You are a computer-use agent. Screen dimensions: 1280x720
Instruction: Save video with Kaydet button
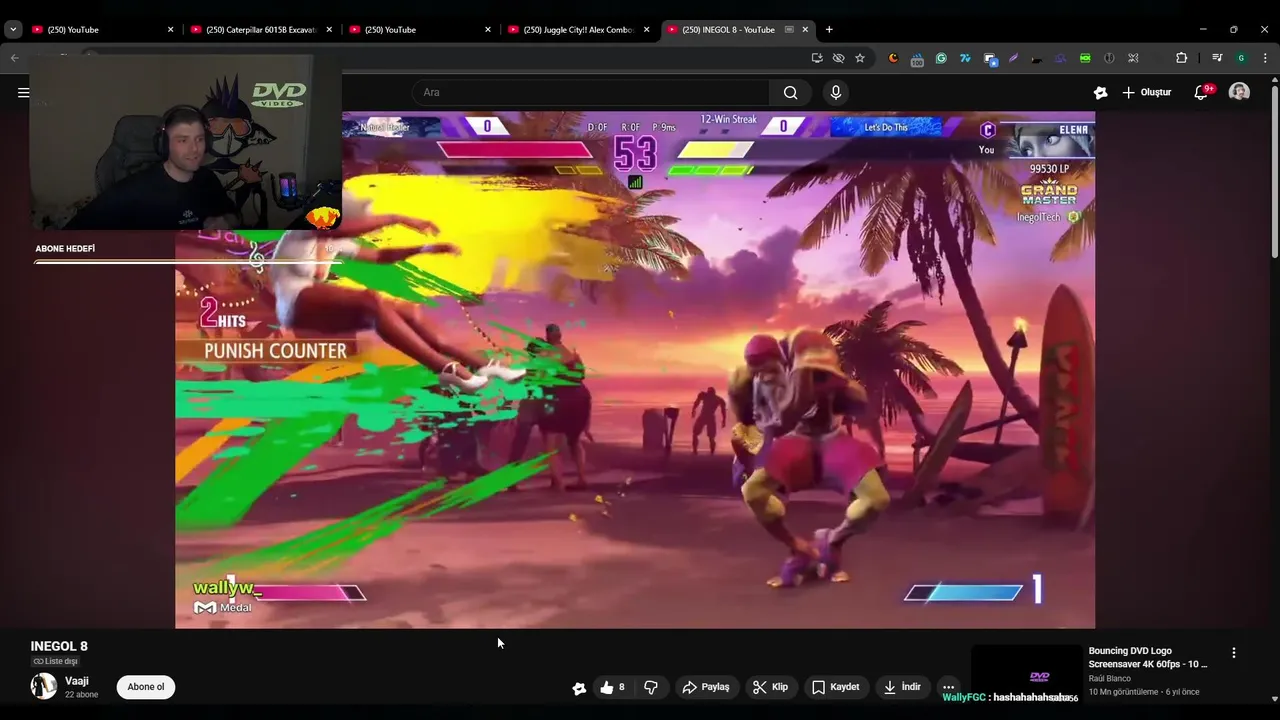point(836,687)
